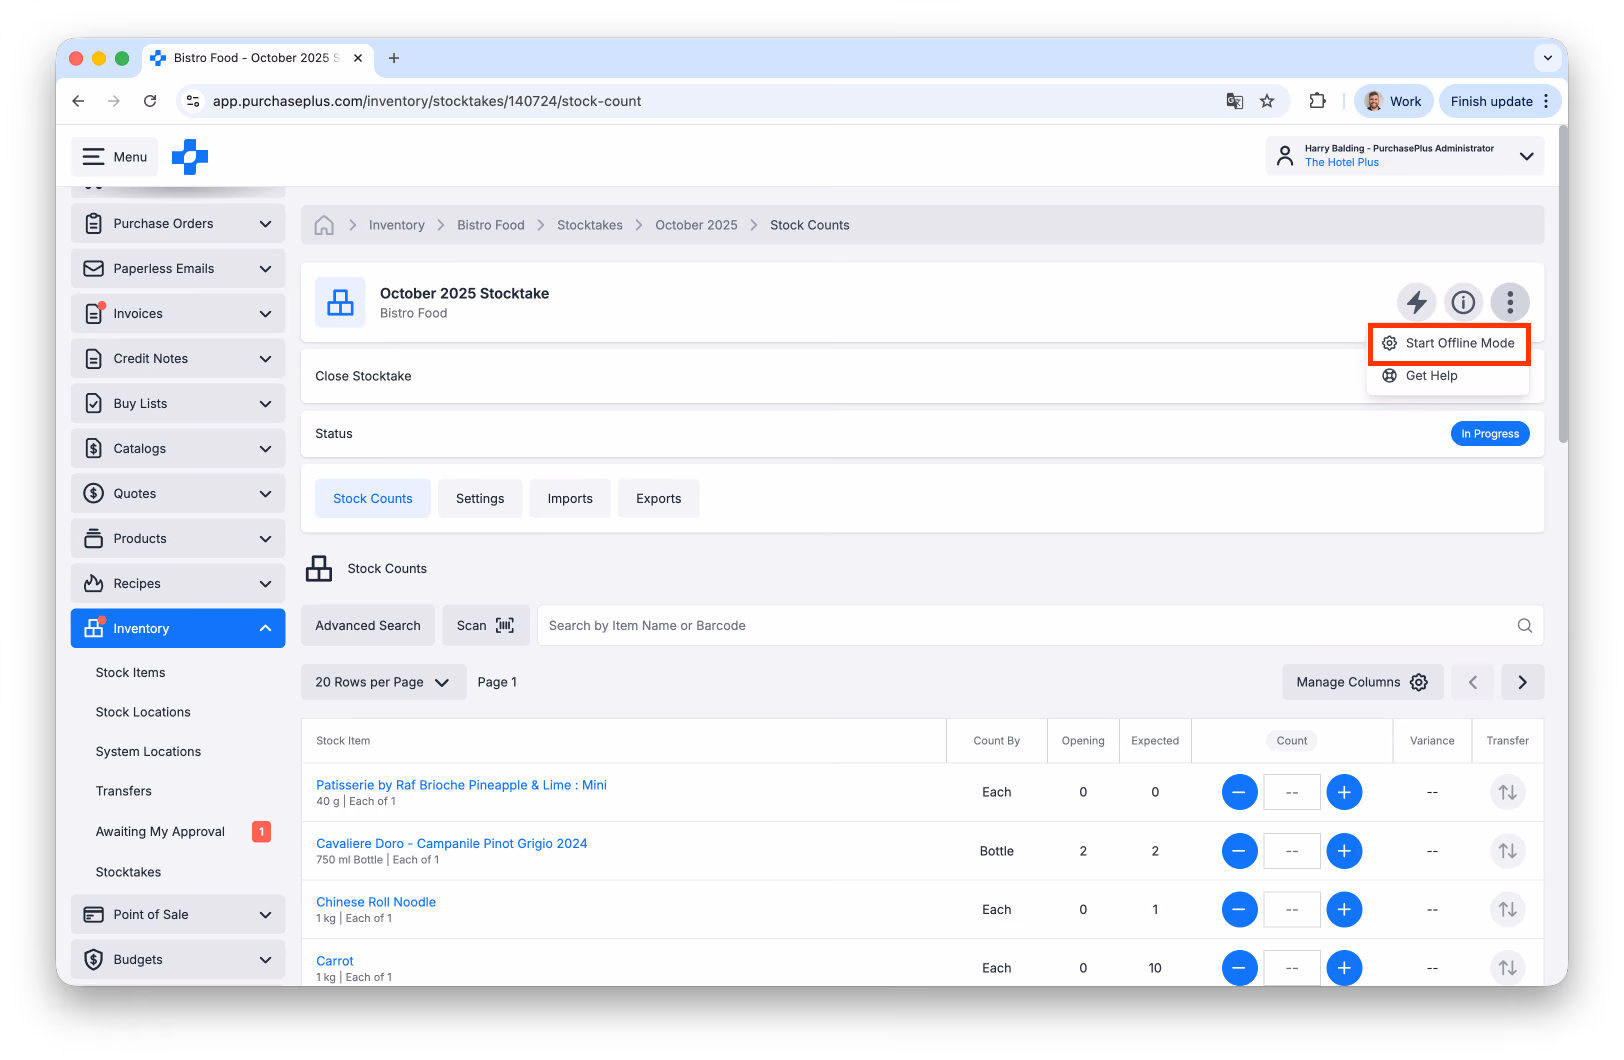Decrease count for Cavaliere Doro Pinot Grigio
Screen dimensions: 1624x1060
pyautogui.click(x=1240, y=851)
